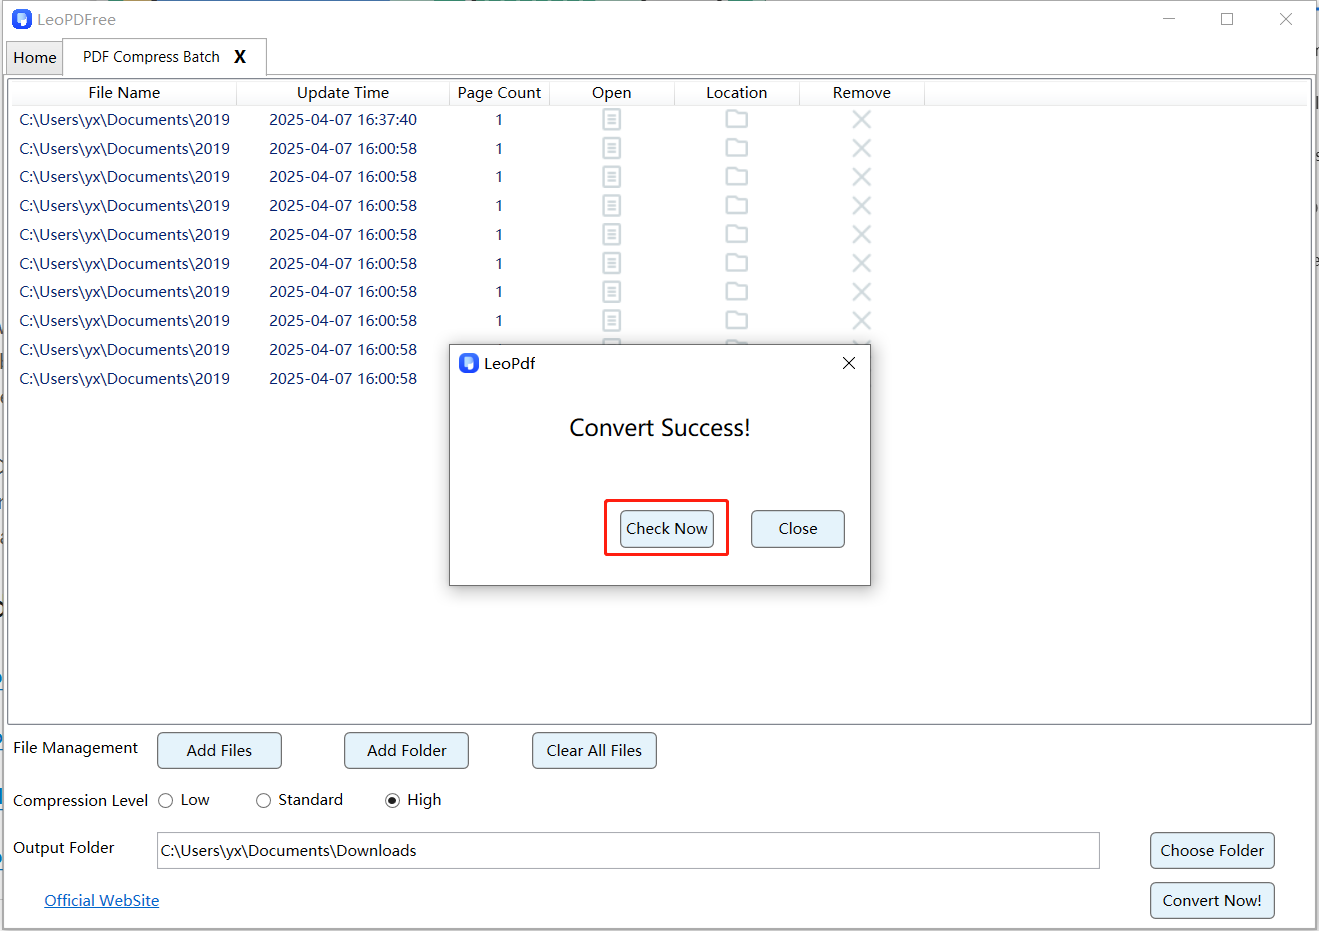1319x931 pixels.
Task: Switch to the Home tab
Action: point(34,57)
